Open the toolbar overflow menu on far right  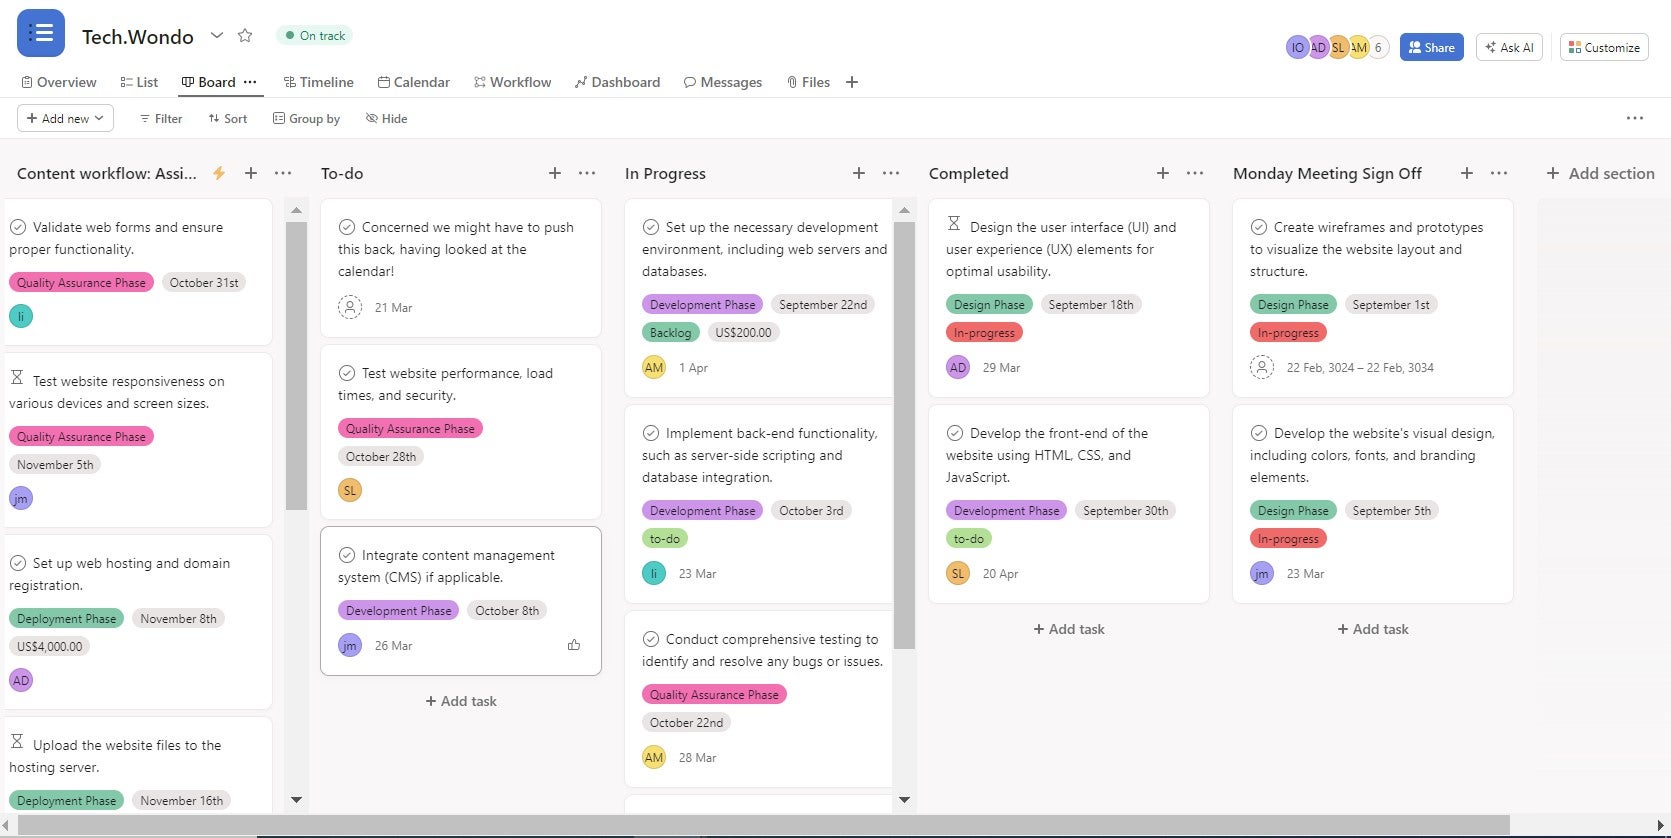[x=1635, y=118]
